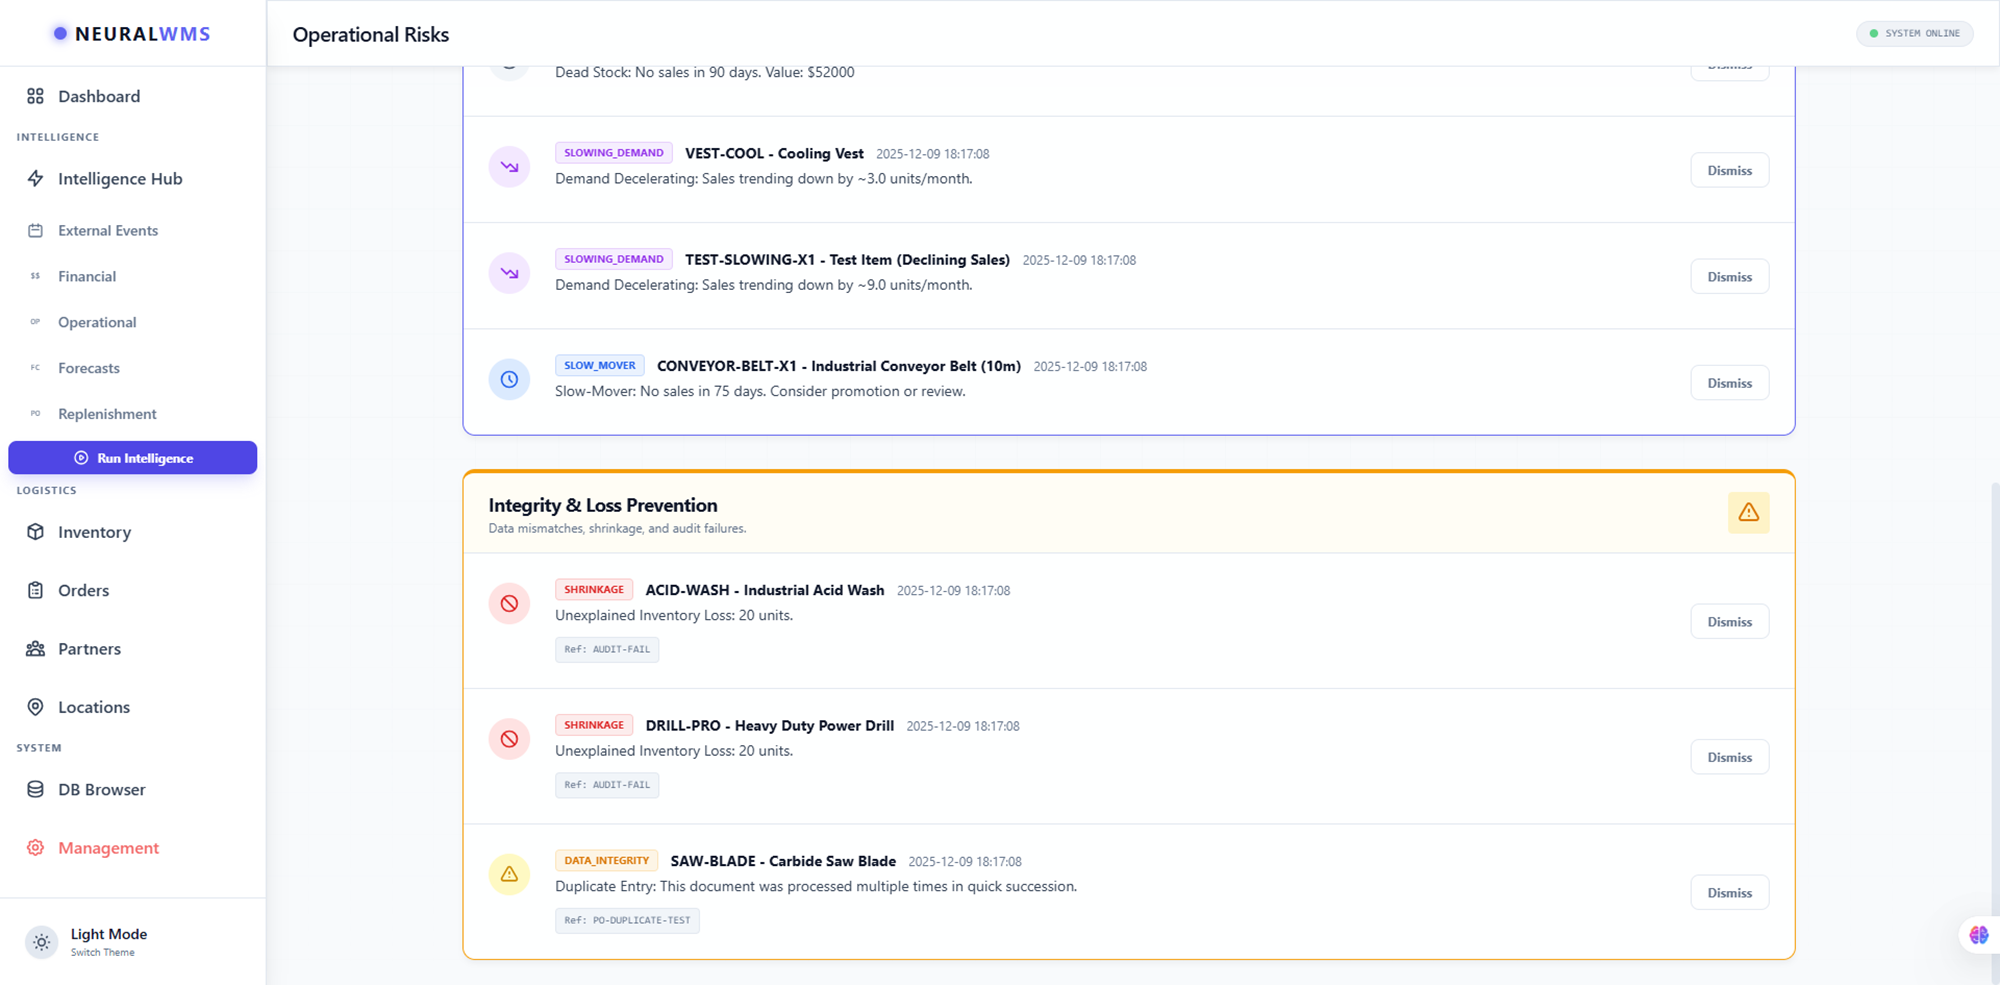Click the ACID-WASH shrinkage prohibited icon
The width and height of the screenshot is (2000, 985).
[x=509, y=604]
